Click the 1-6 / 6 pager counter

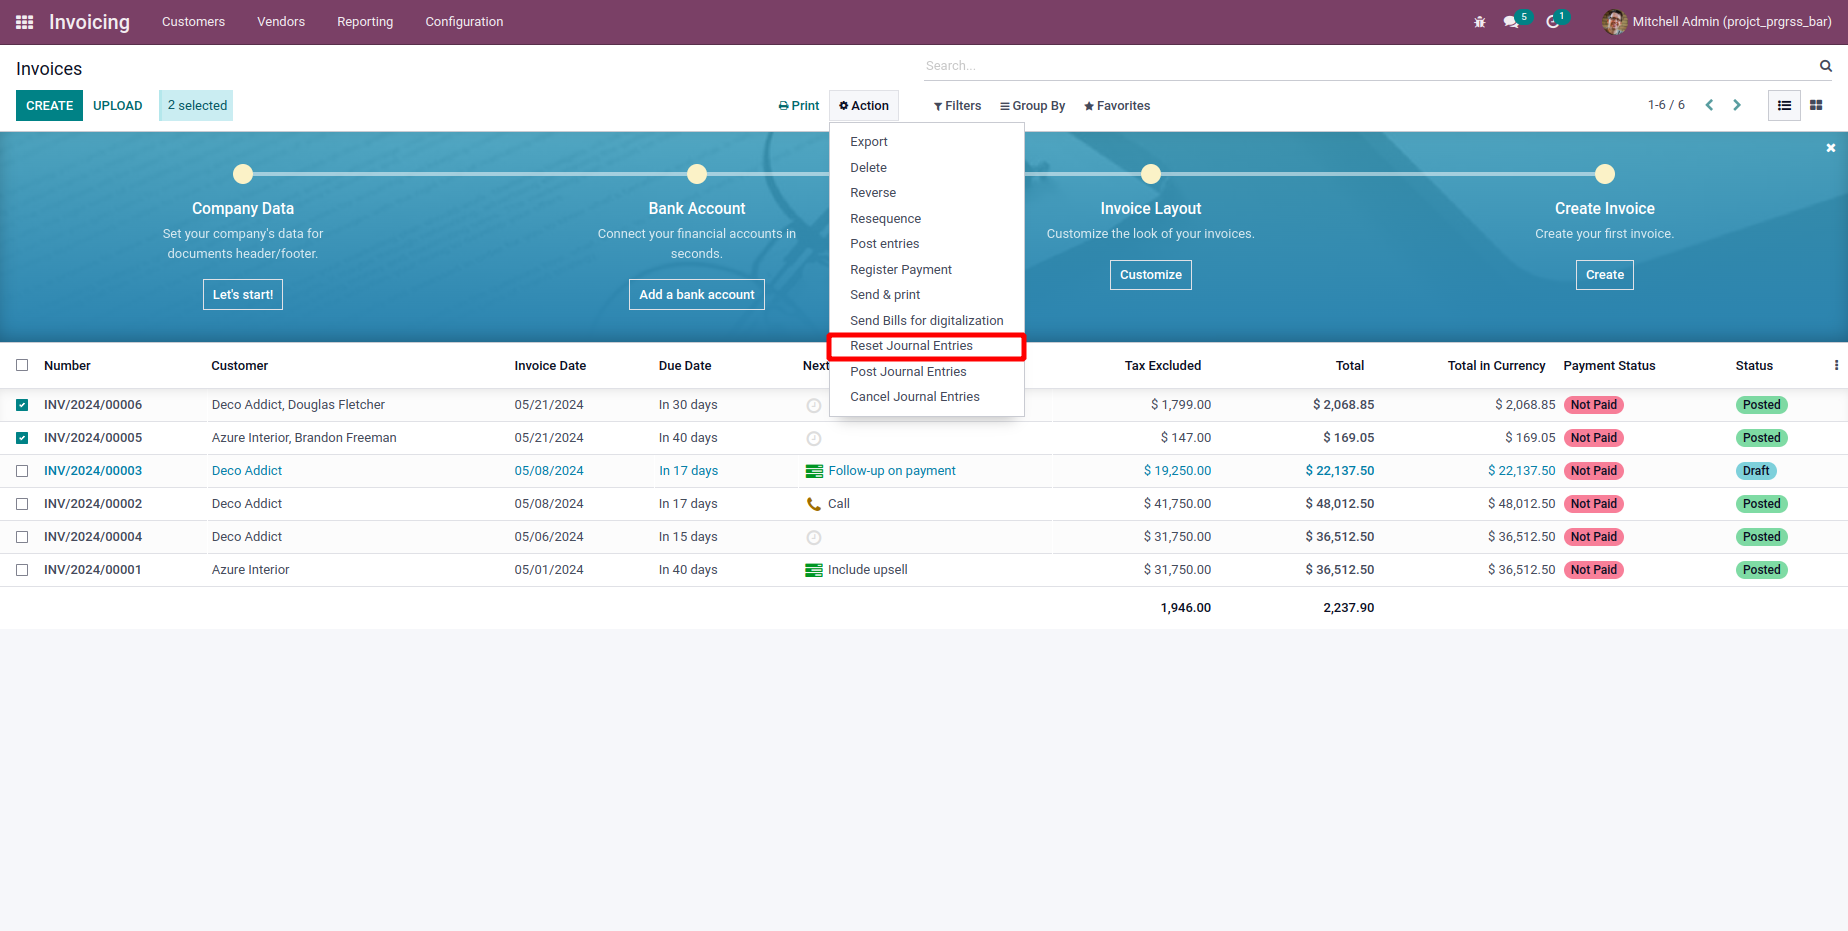(1666, 105)
